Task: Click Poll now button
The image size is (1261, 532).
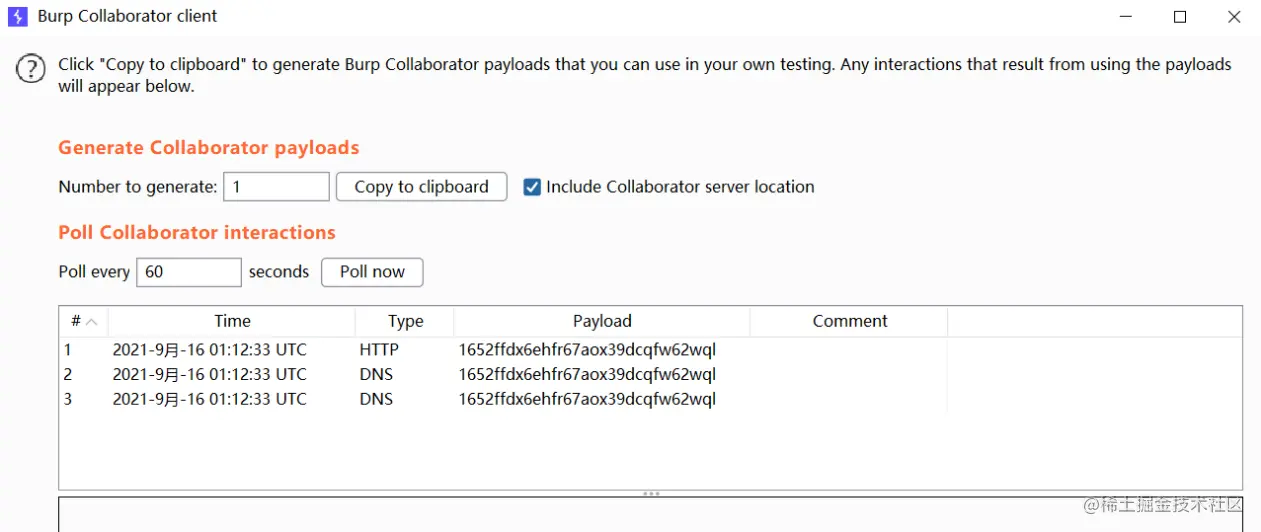Action: pos(372,272)
